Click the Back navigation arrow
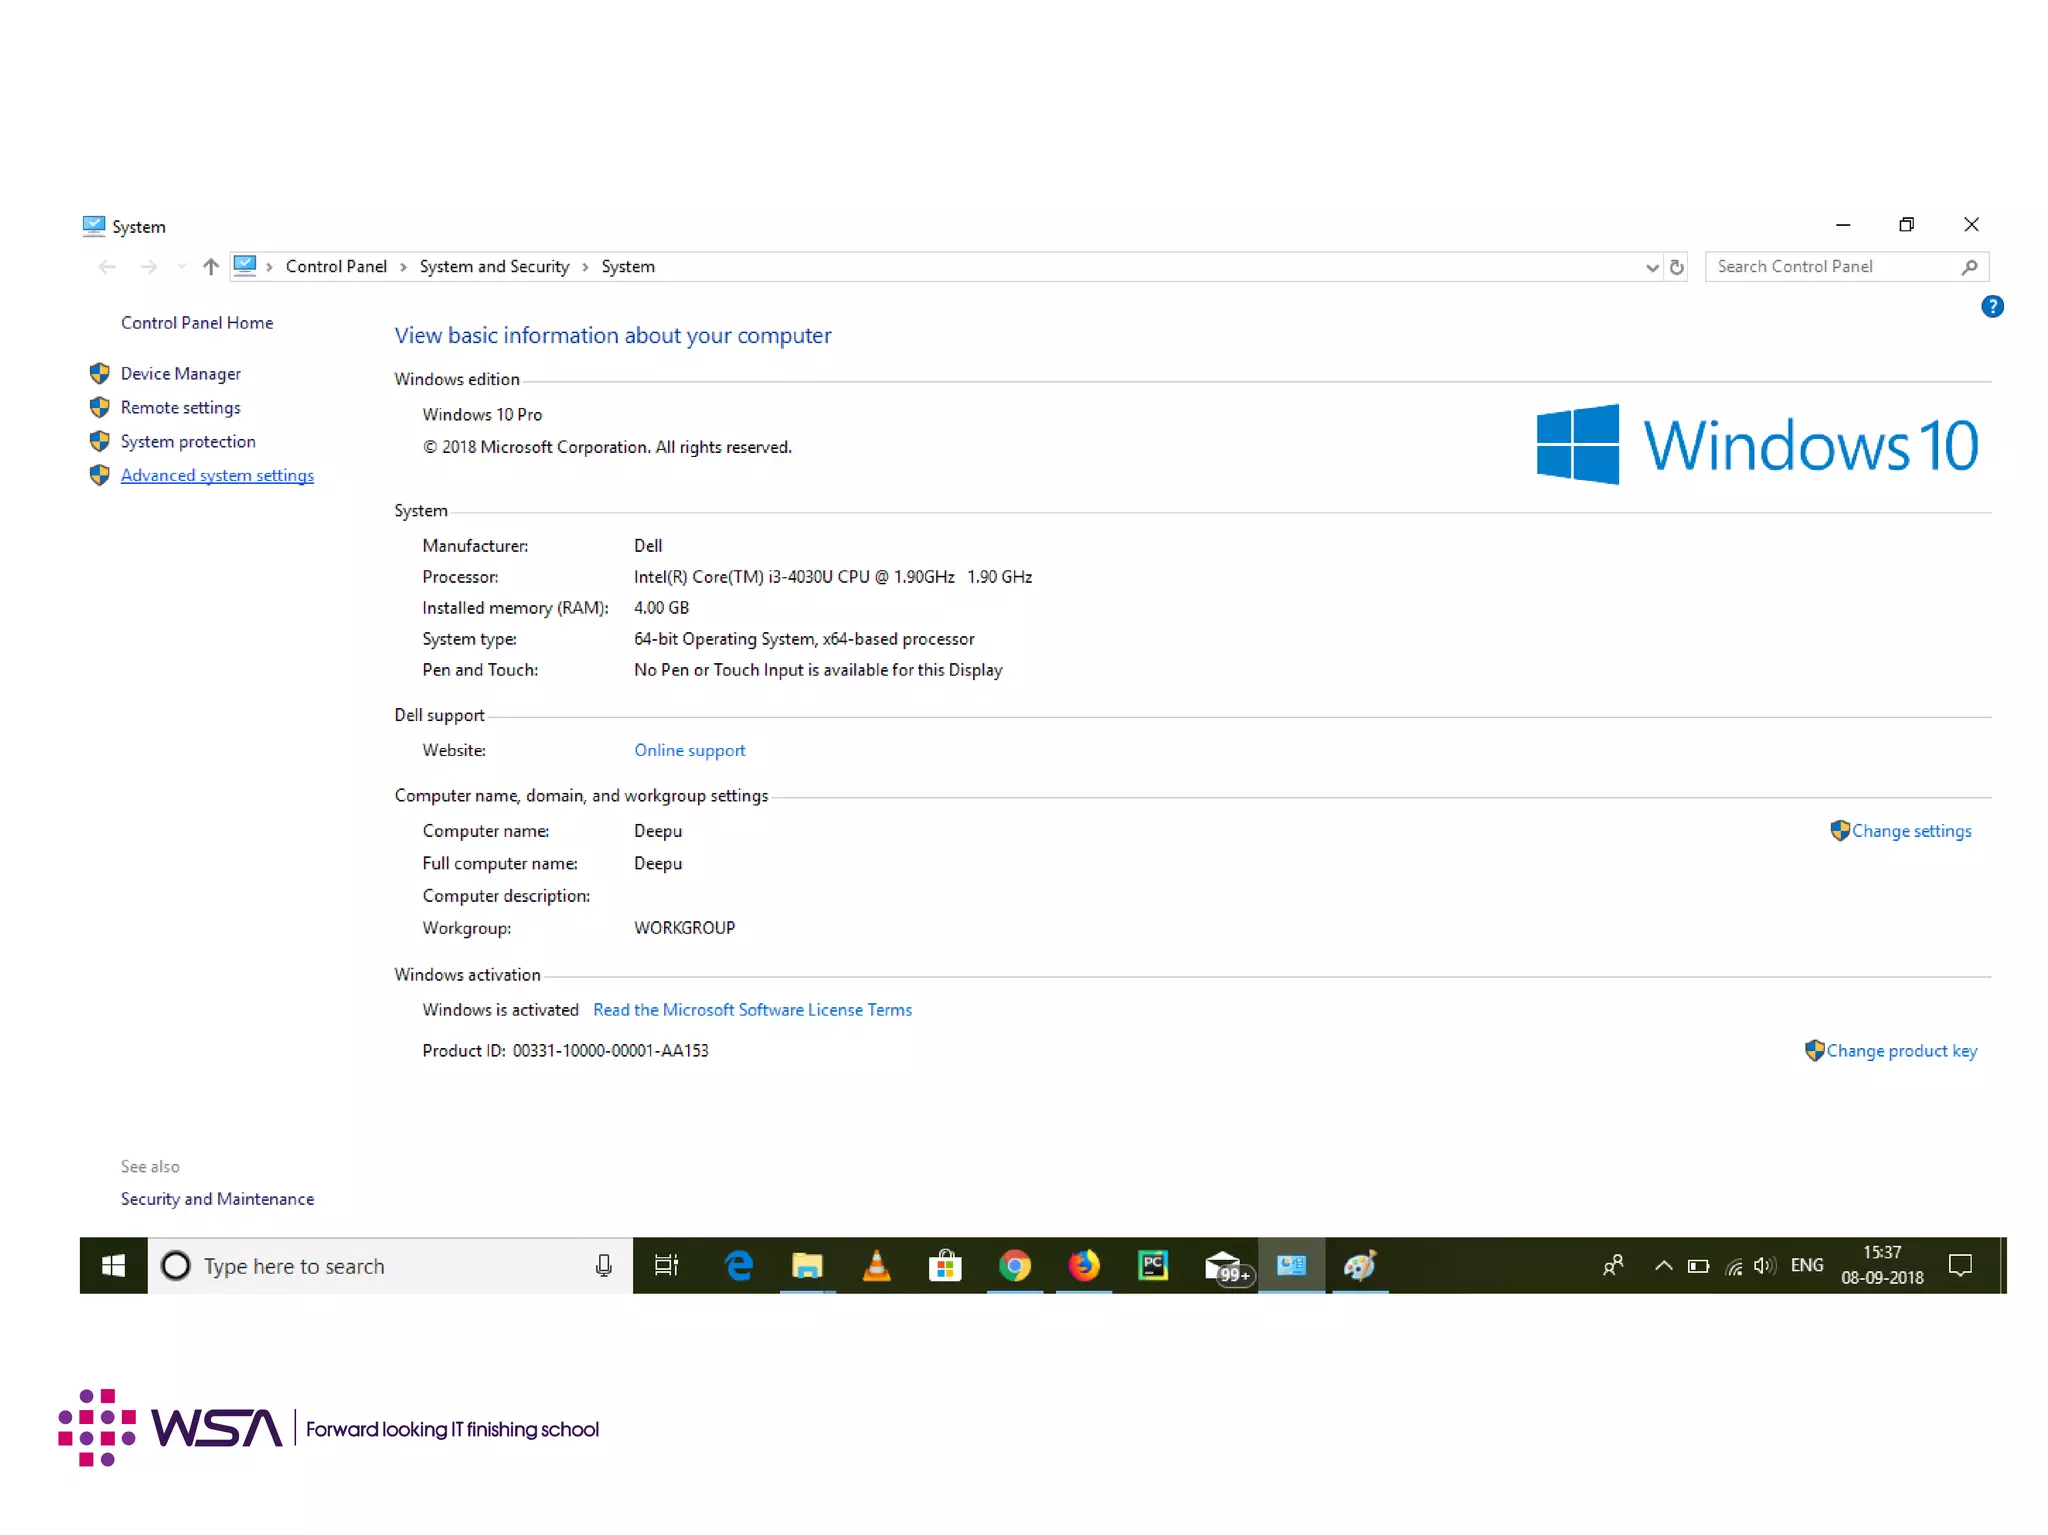 pos(107,267)
